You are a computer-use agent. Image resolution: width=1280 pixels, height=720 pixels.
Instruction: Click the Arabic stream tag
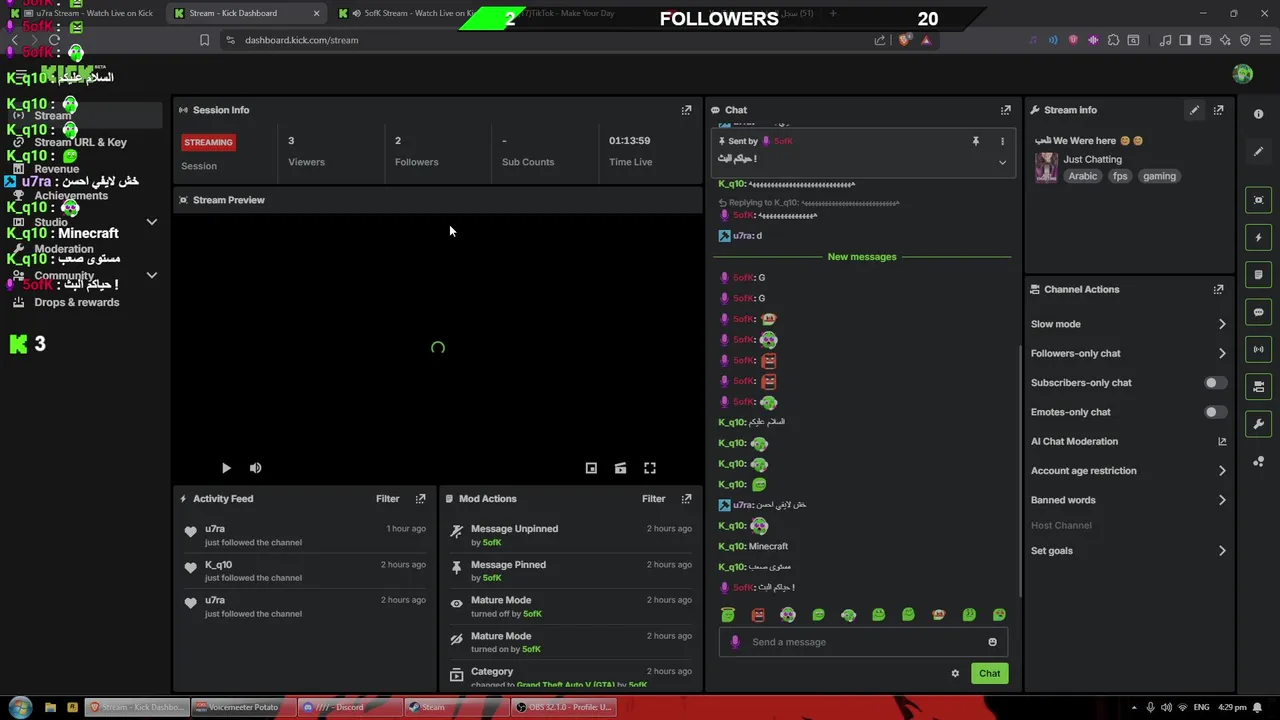(1083, 176)
